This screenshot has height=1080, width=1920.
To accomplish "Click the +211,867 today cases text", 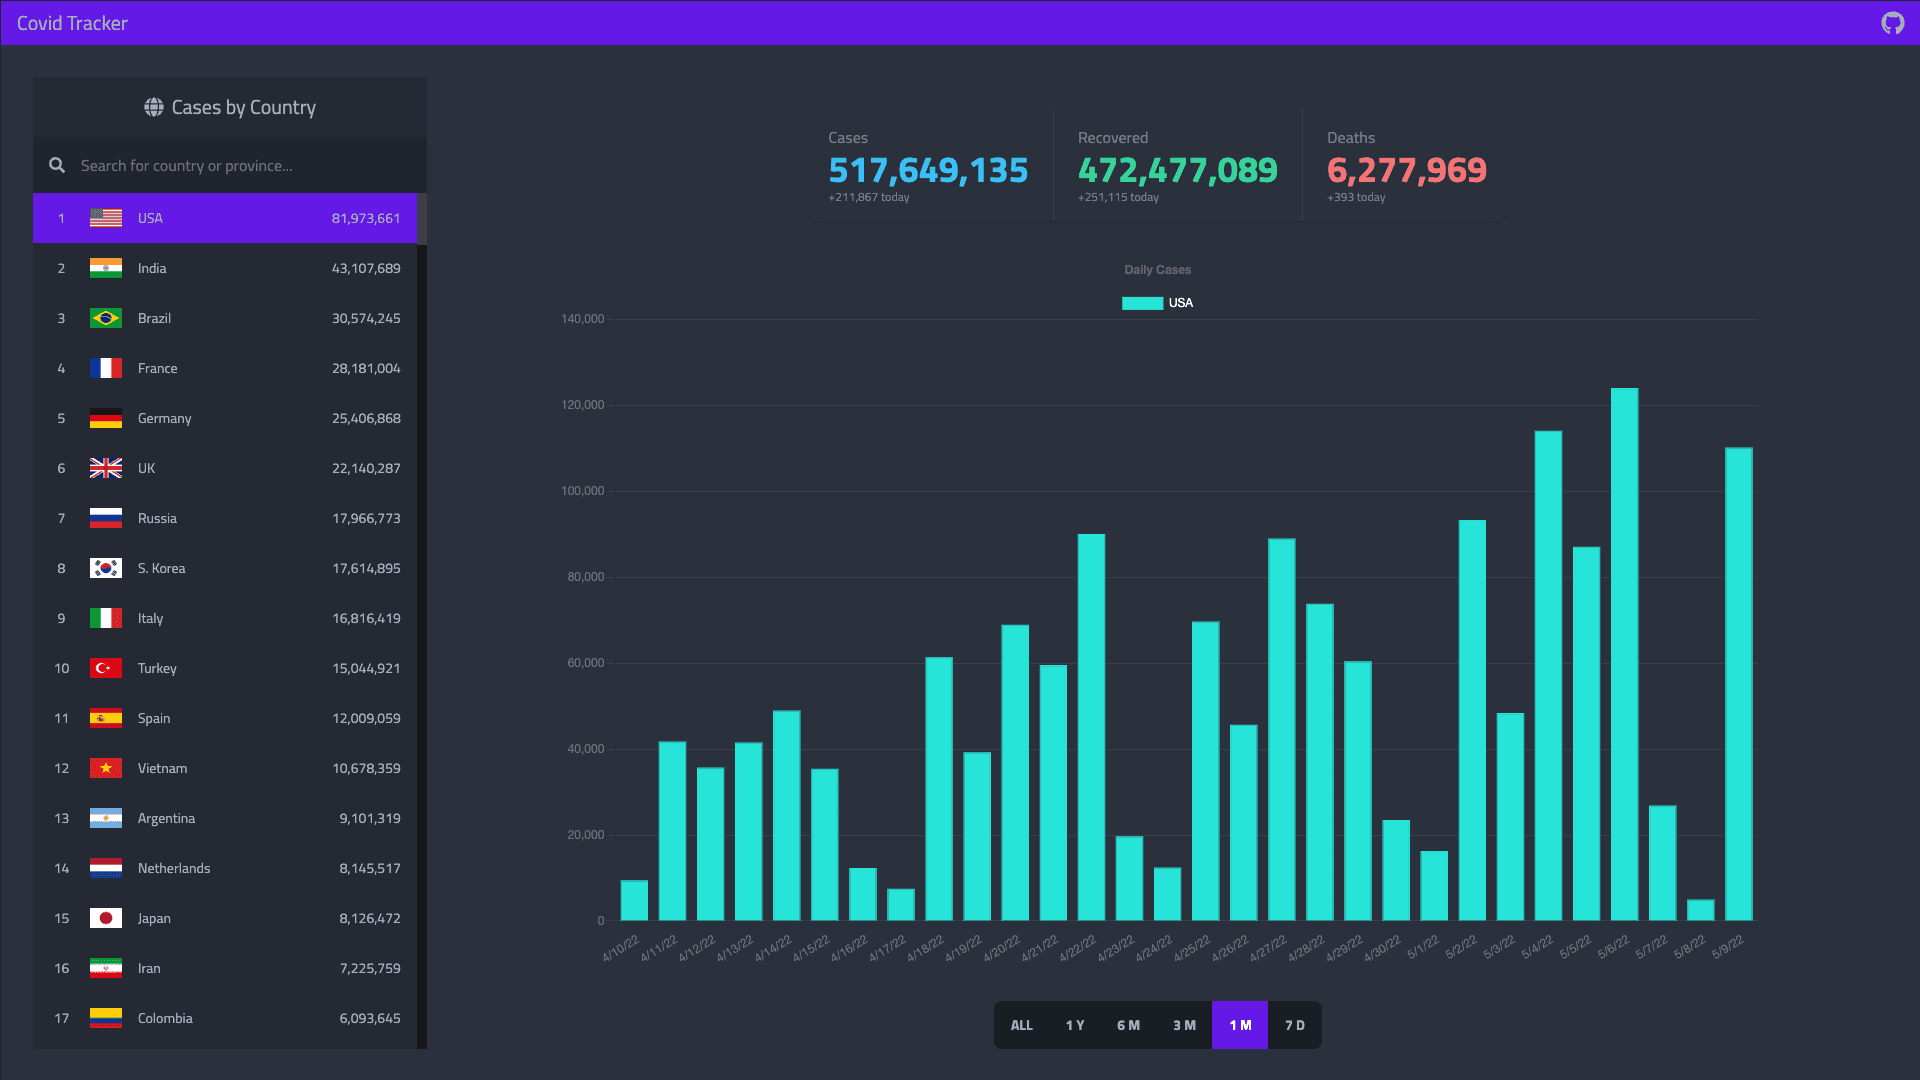I will coord(868,197).
